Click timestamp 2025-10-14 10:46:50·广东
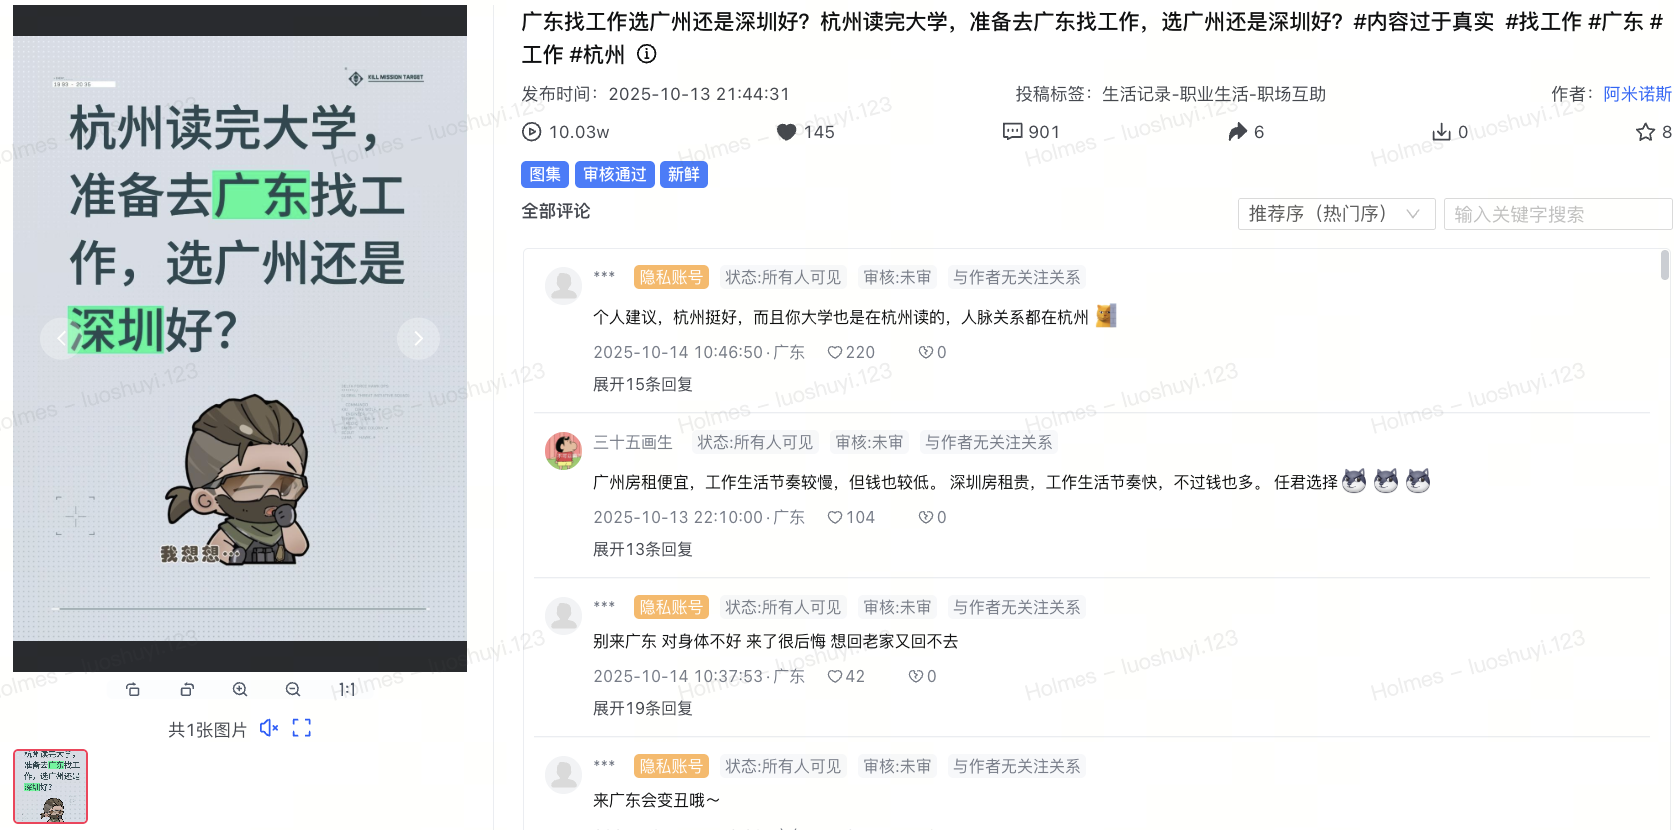This screenshot has width=1674, height=830. [699, 352]
